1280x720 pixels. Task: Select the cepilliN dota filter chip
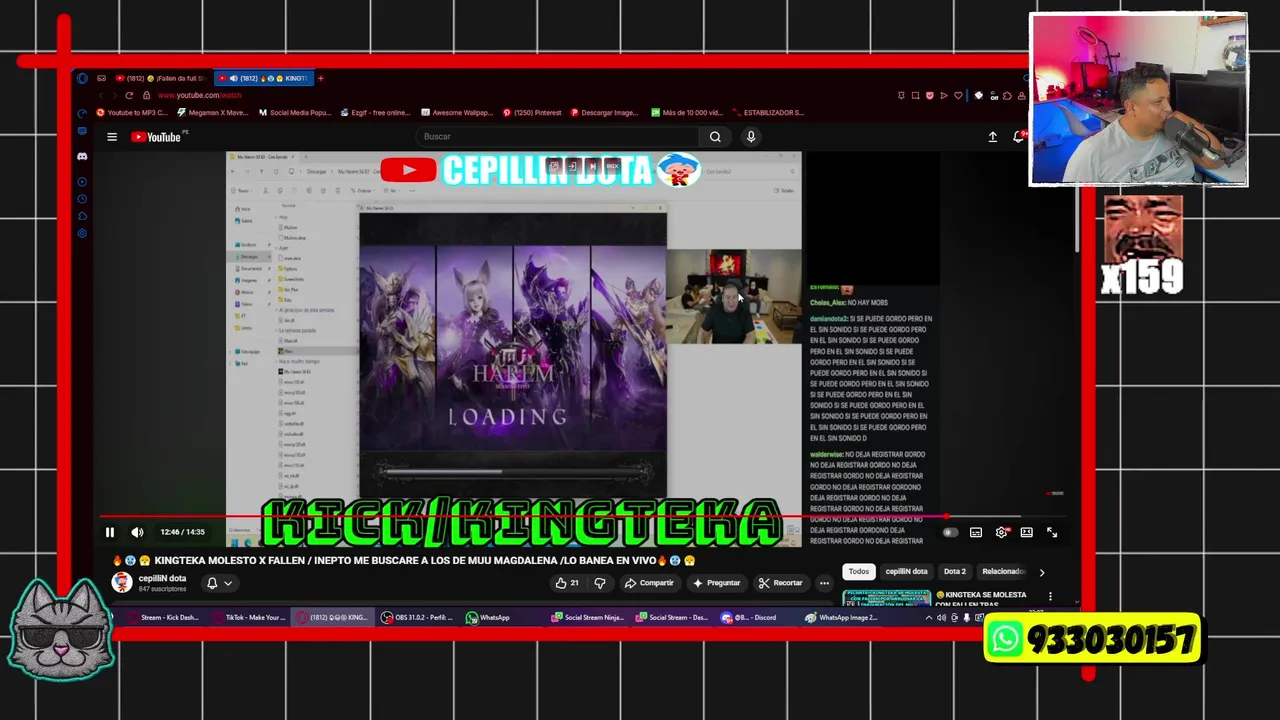[x=906, y=572]
